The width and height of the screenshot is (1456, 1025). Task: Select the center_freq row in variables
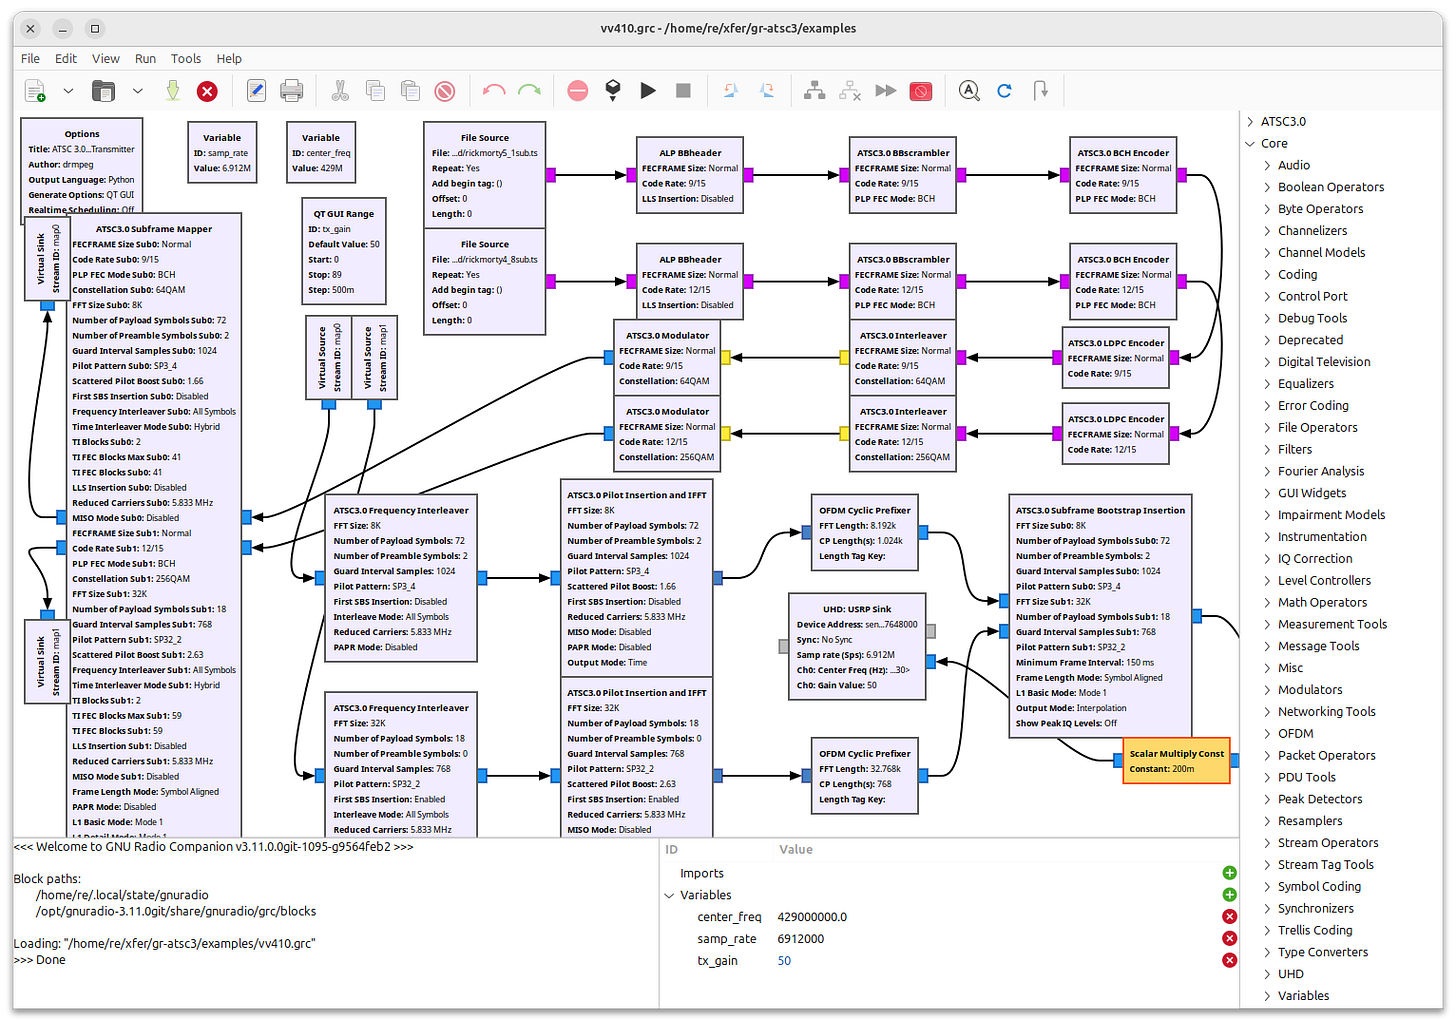pyautogui.click(x=950, y=917)
